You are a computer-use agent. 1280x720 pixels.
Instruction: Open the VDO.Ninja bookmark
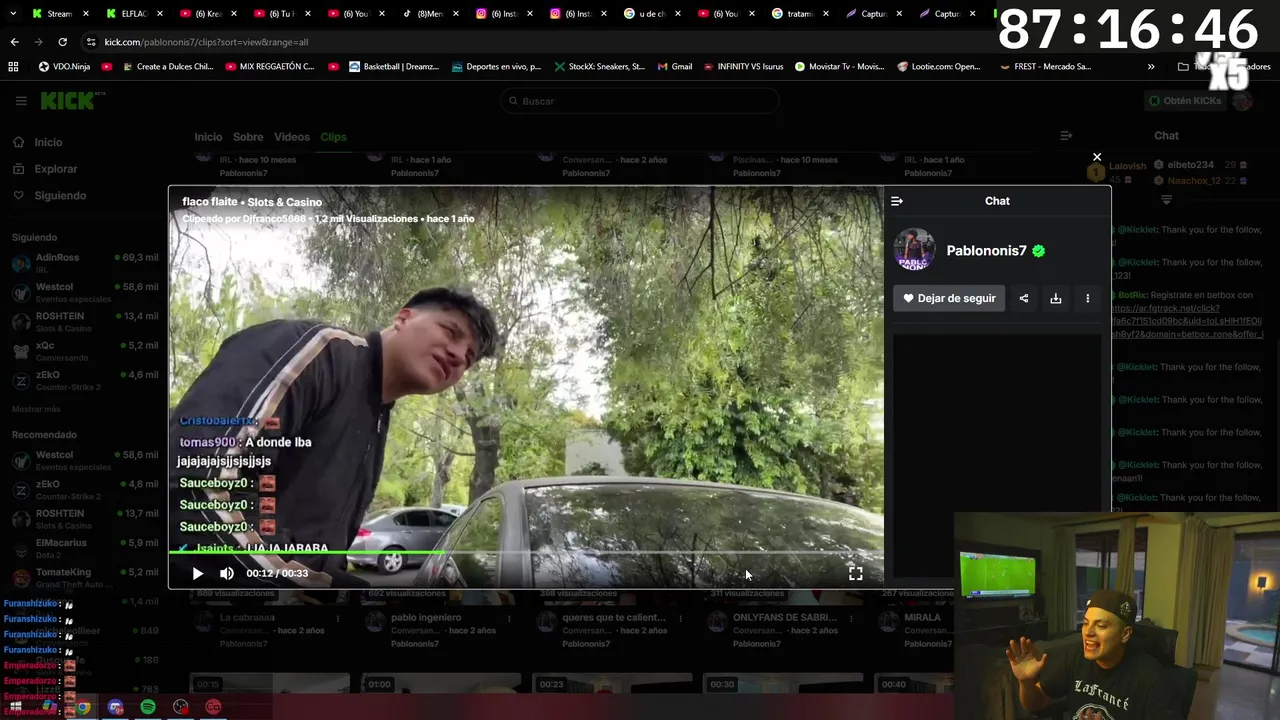point(64,67)
